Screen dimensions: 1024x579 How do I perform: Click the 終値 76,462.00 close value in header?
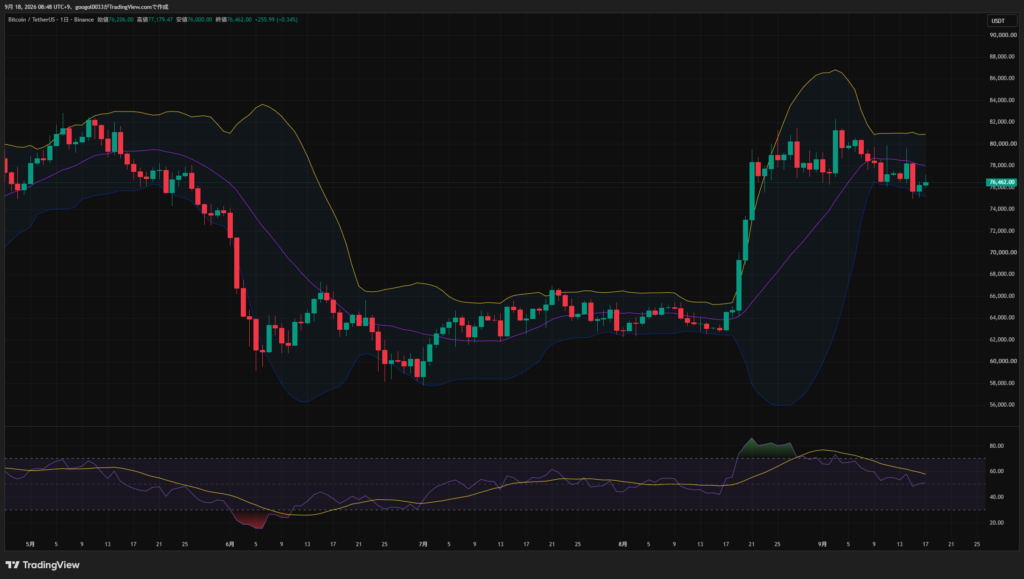point(233,20)
